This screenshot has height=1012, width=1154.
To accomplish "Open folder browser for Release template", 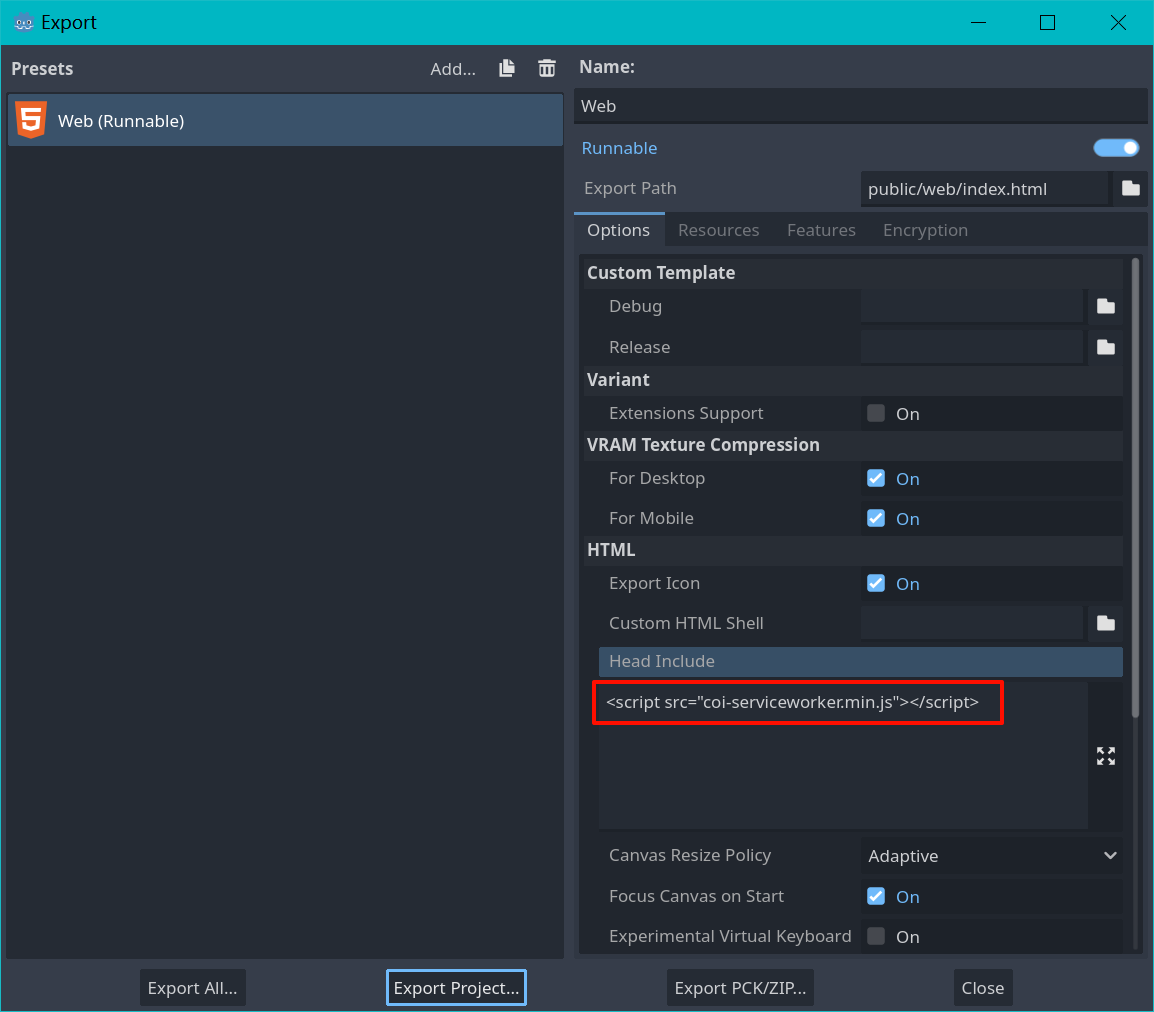I will (x=1105, y=347).
